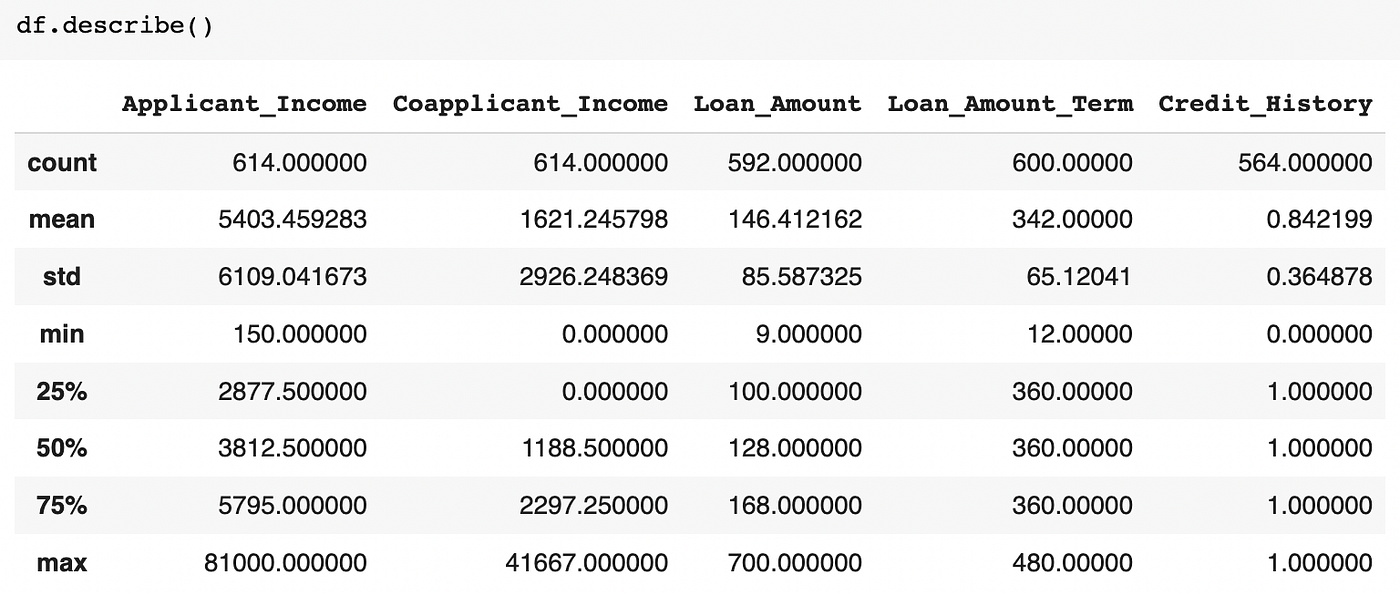Image resolution: width=1400 pixels, height=594 pixels.
Task: Select the Loan_Amount column header
Action: (777, 104)
